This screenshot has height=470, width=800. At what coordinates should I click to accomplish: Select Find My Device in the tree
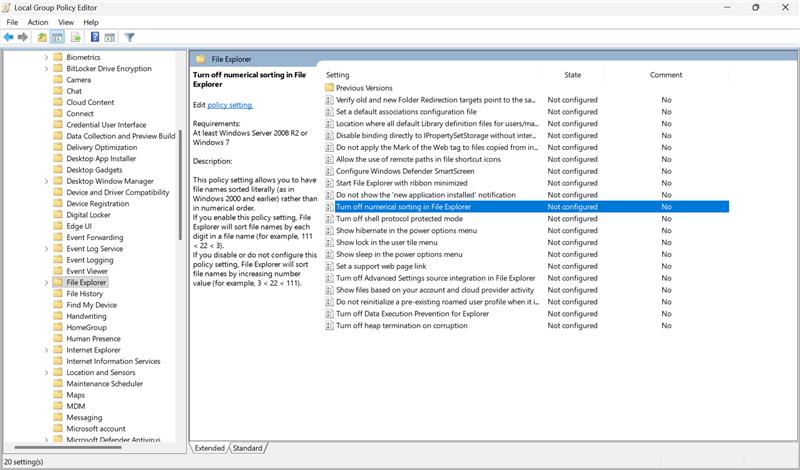[91, 305]
